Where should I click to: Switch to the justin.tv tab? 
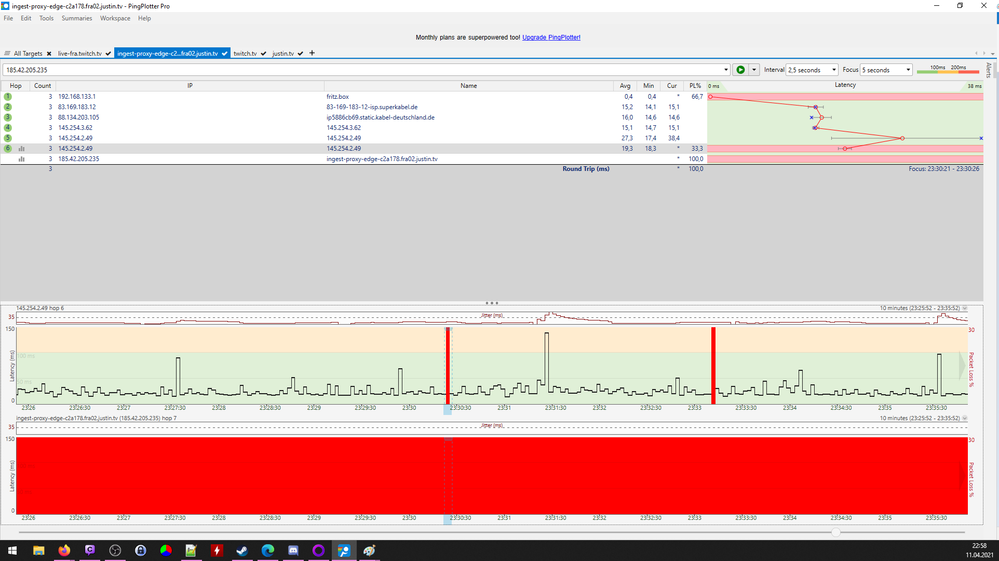283,53
